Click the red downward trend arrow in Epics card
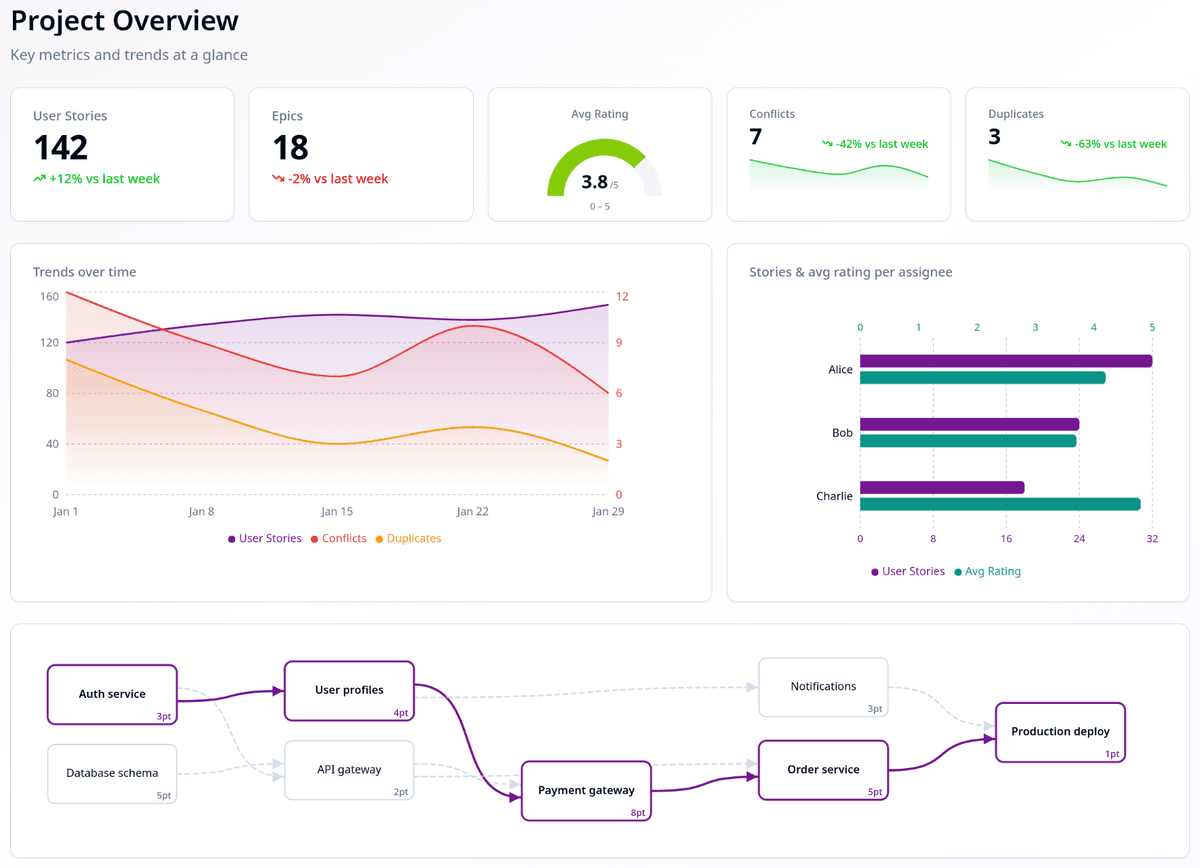Screen dimensions: 1200x868 tap(278, 179)
